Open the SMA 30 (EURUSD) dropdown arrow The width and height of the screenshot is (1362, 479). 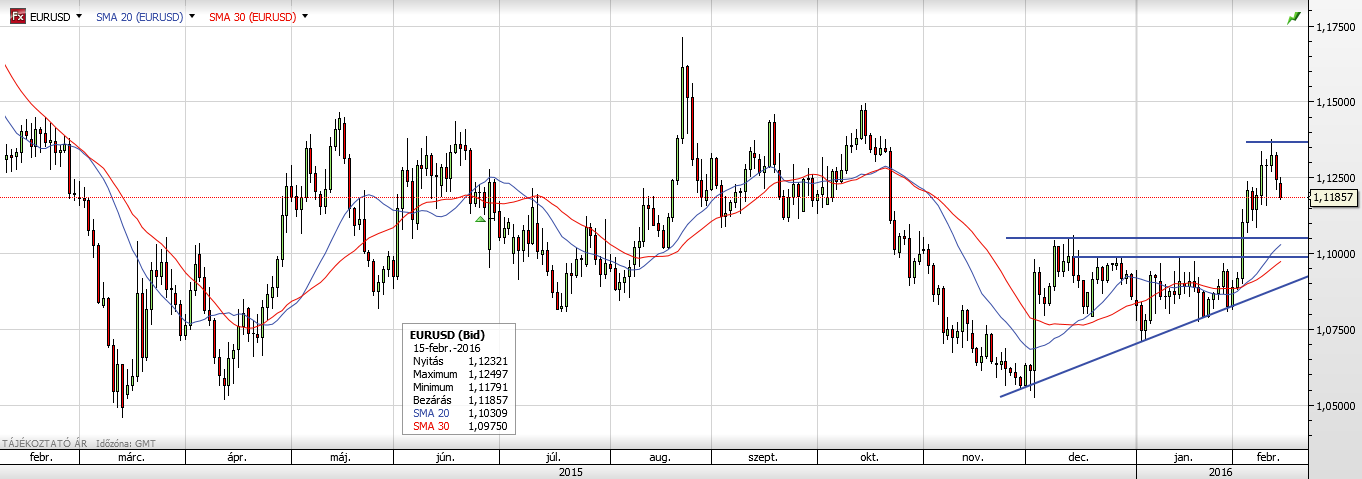click(x=304, y=17)
